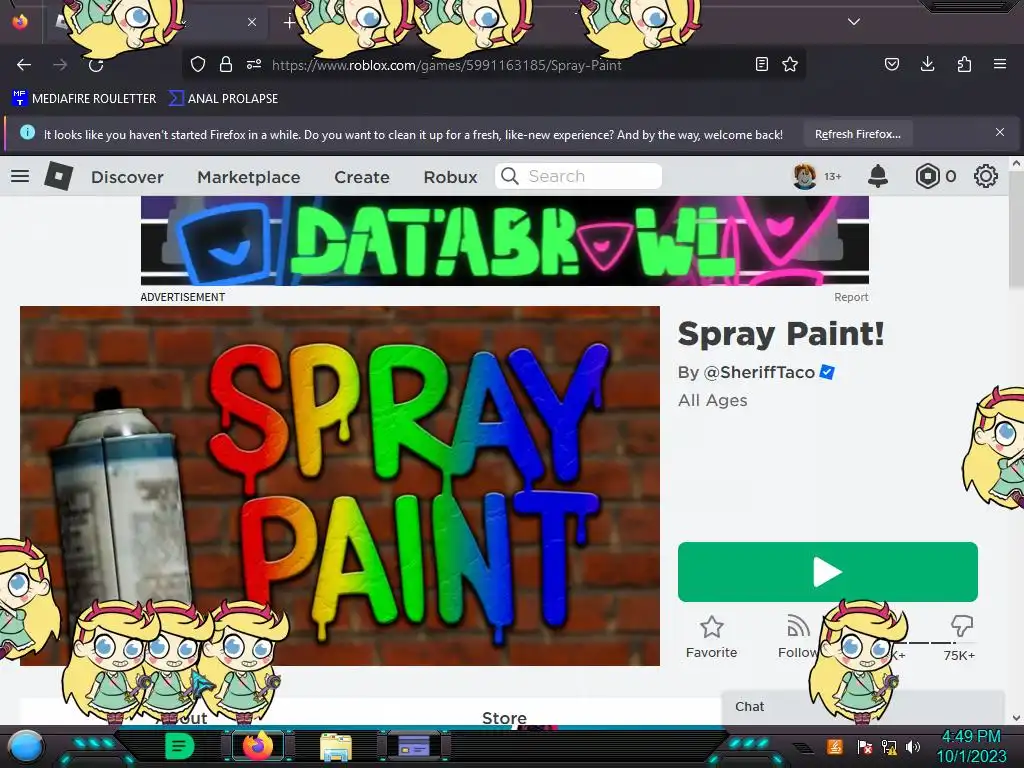Viewport: 1024px width, 768px height.
Task: Open the user avatar profile icon
Action: [x=805, y=176]
